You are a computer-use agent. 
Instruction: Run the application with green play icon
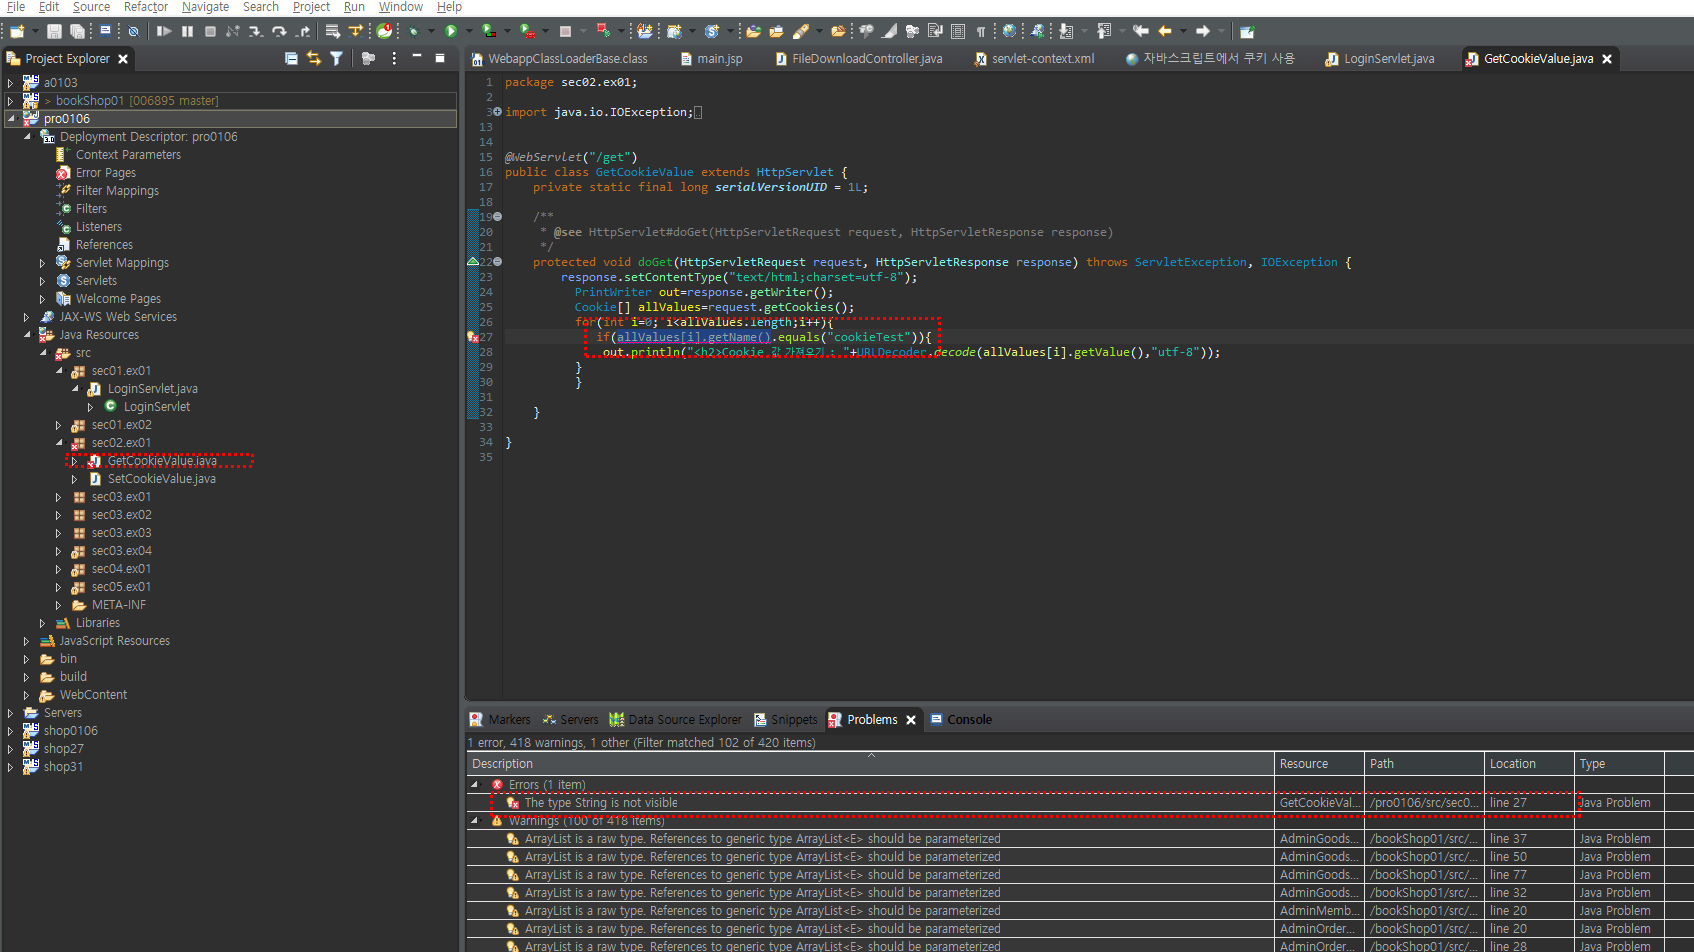click(450, 31)
